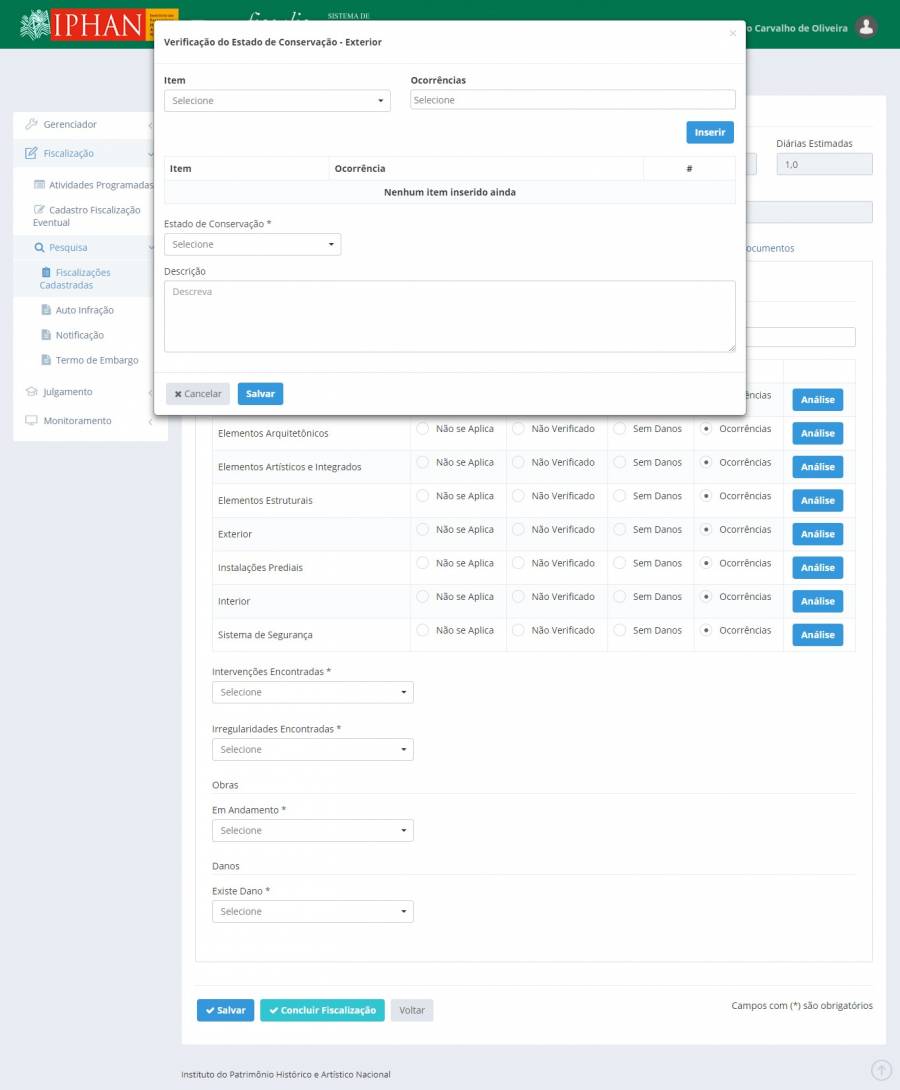The width and height of the screenshot is (900, 1090).
Task: Select 'Não Verificado' for Sistema de Segurança
Action: tap(519, 631)
